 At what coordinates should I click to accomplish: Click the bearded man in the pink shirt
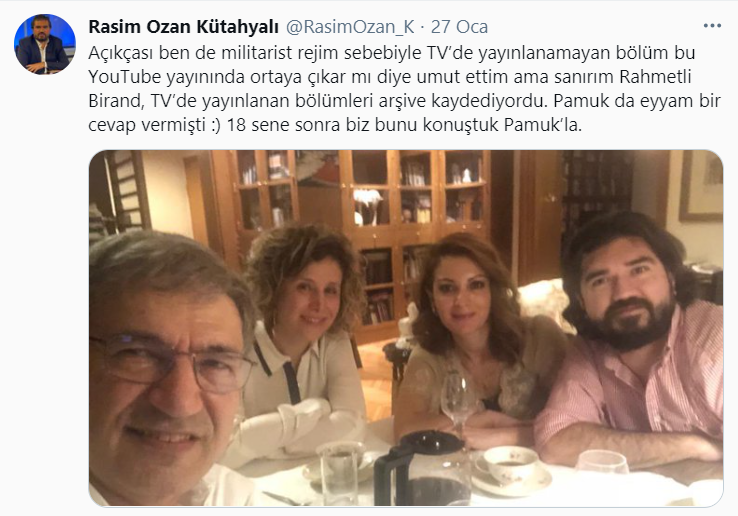coord(633,339)
